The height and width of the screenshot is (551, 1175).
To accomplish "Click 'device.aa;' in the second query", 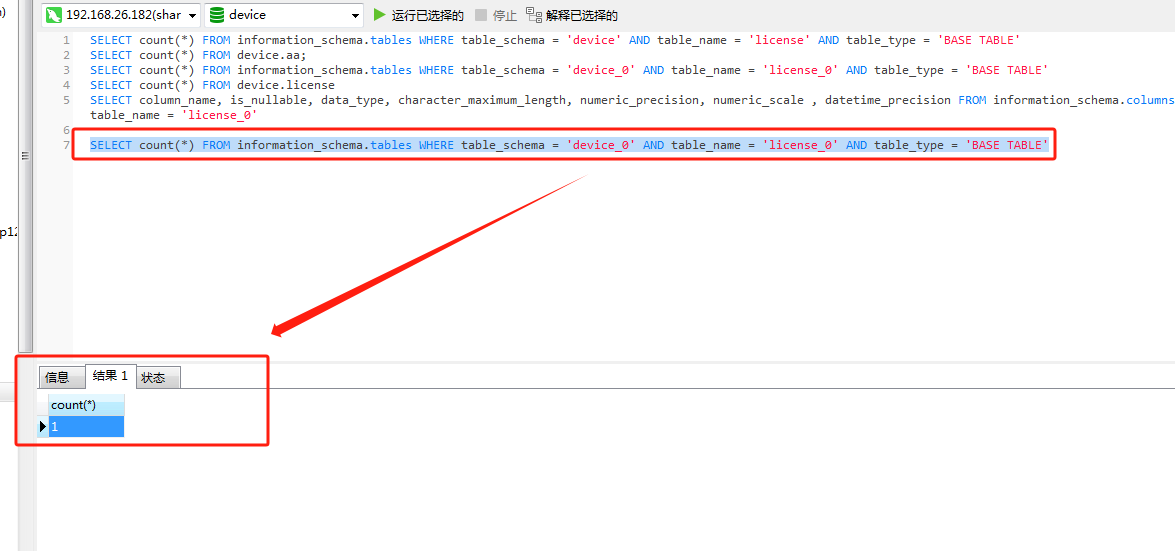I will click(x=272, y=55).
